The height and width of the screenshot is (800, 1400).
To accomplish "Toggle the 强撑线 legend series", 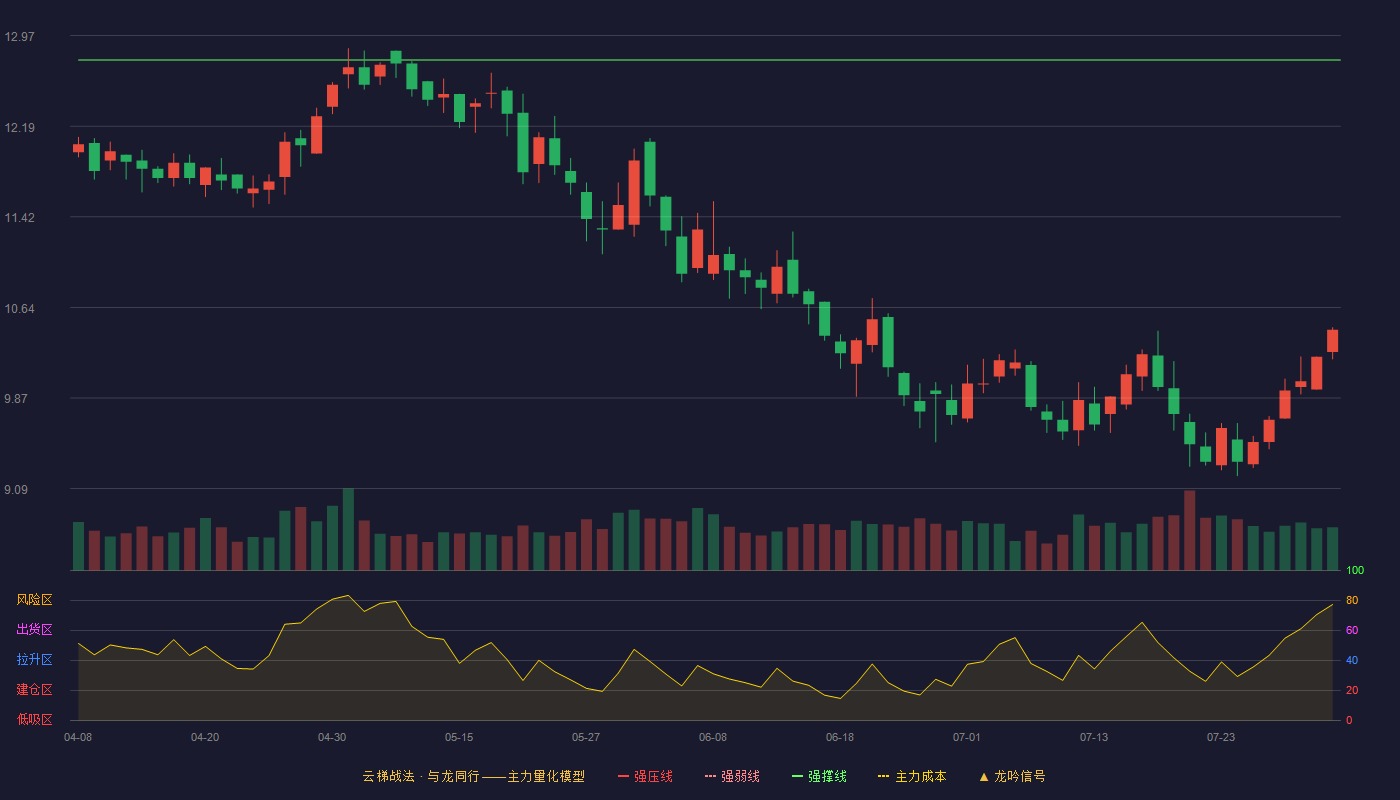I will (x=819, y=776).
